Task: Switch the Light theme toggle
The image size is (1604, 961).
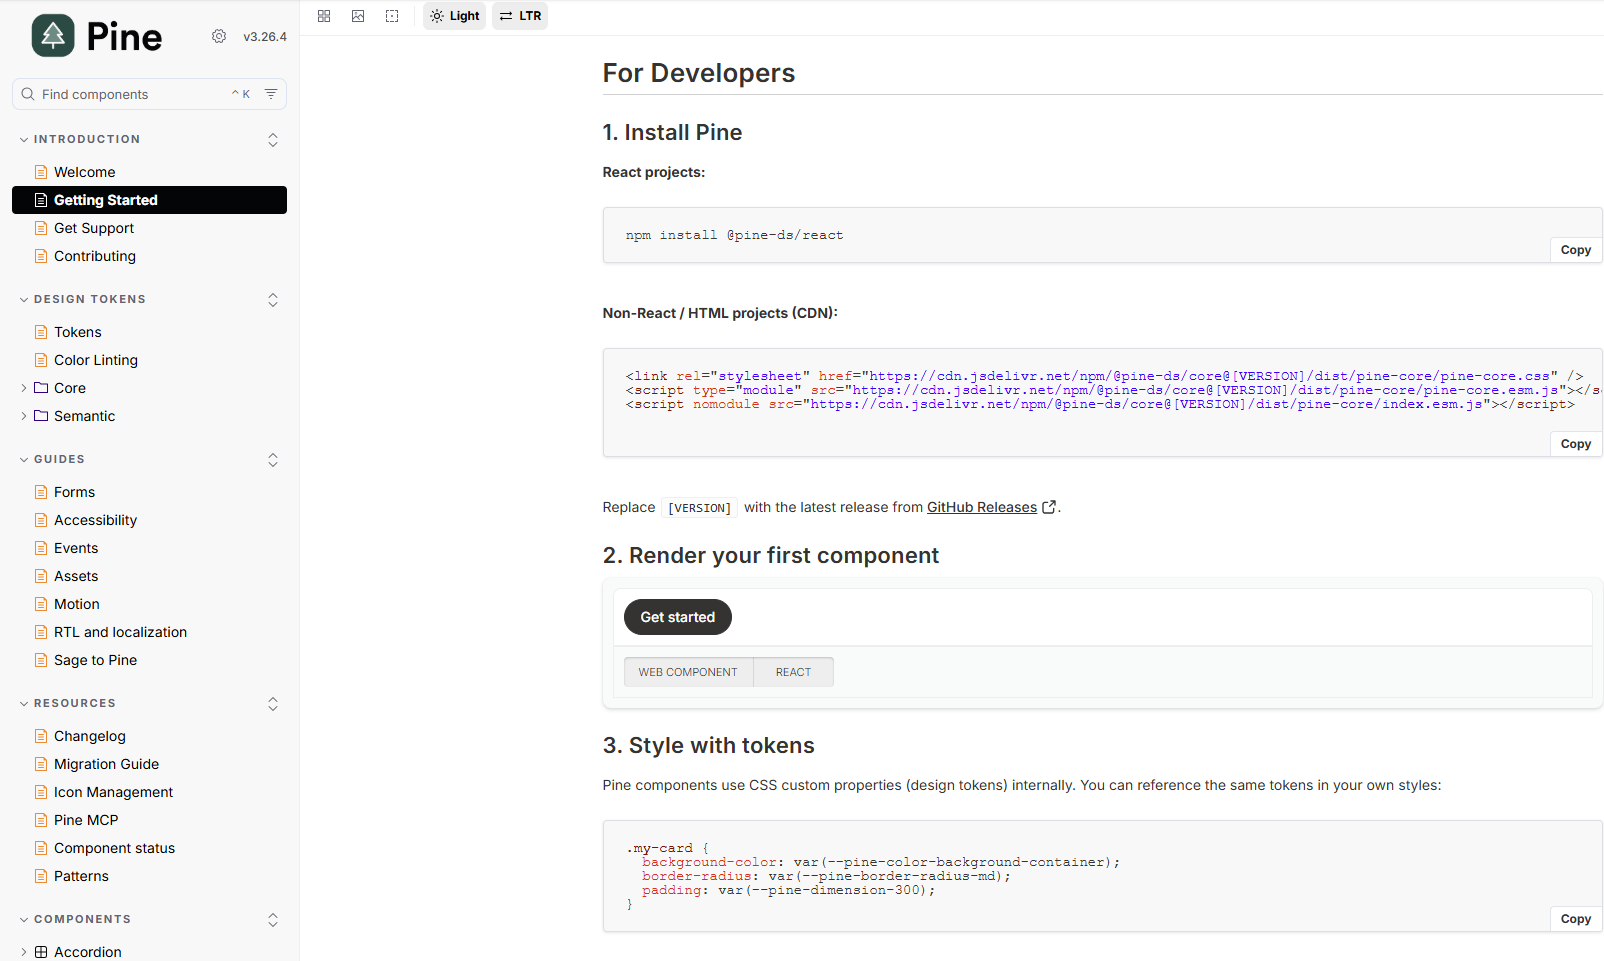Action: click(x=454, y=16)
